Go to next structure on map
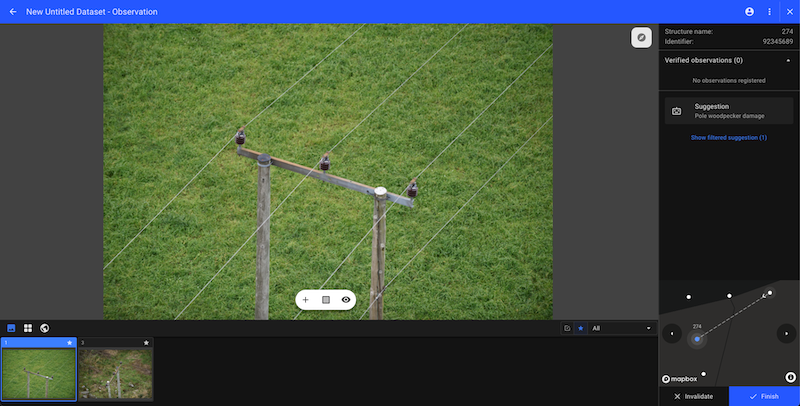This screenshot has width=800, height=406. 786,333
